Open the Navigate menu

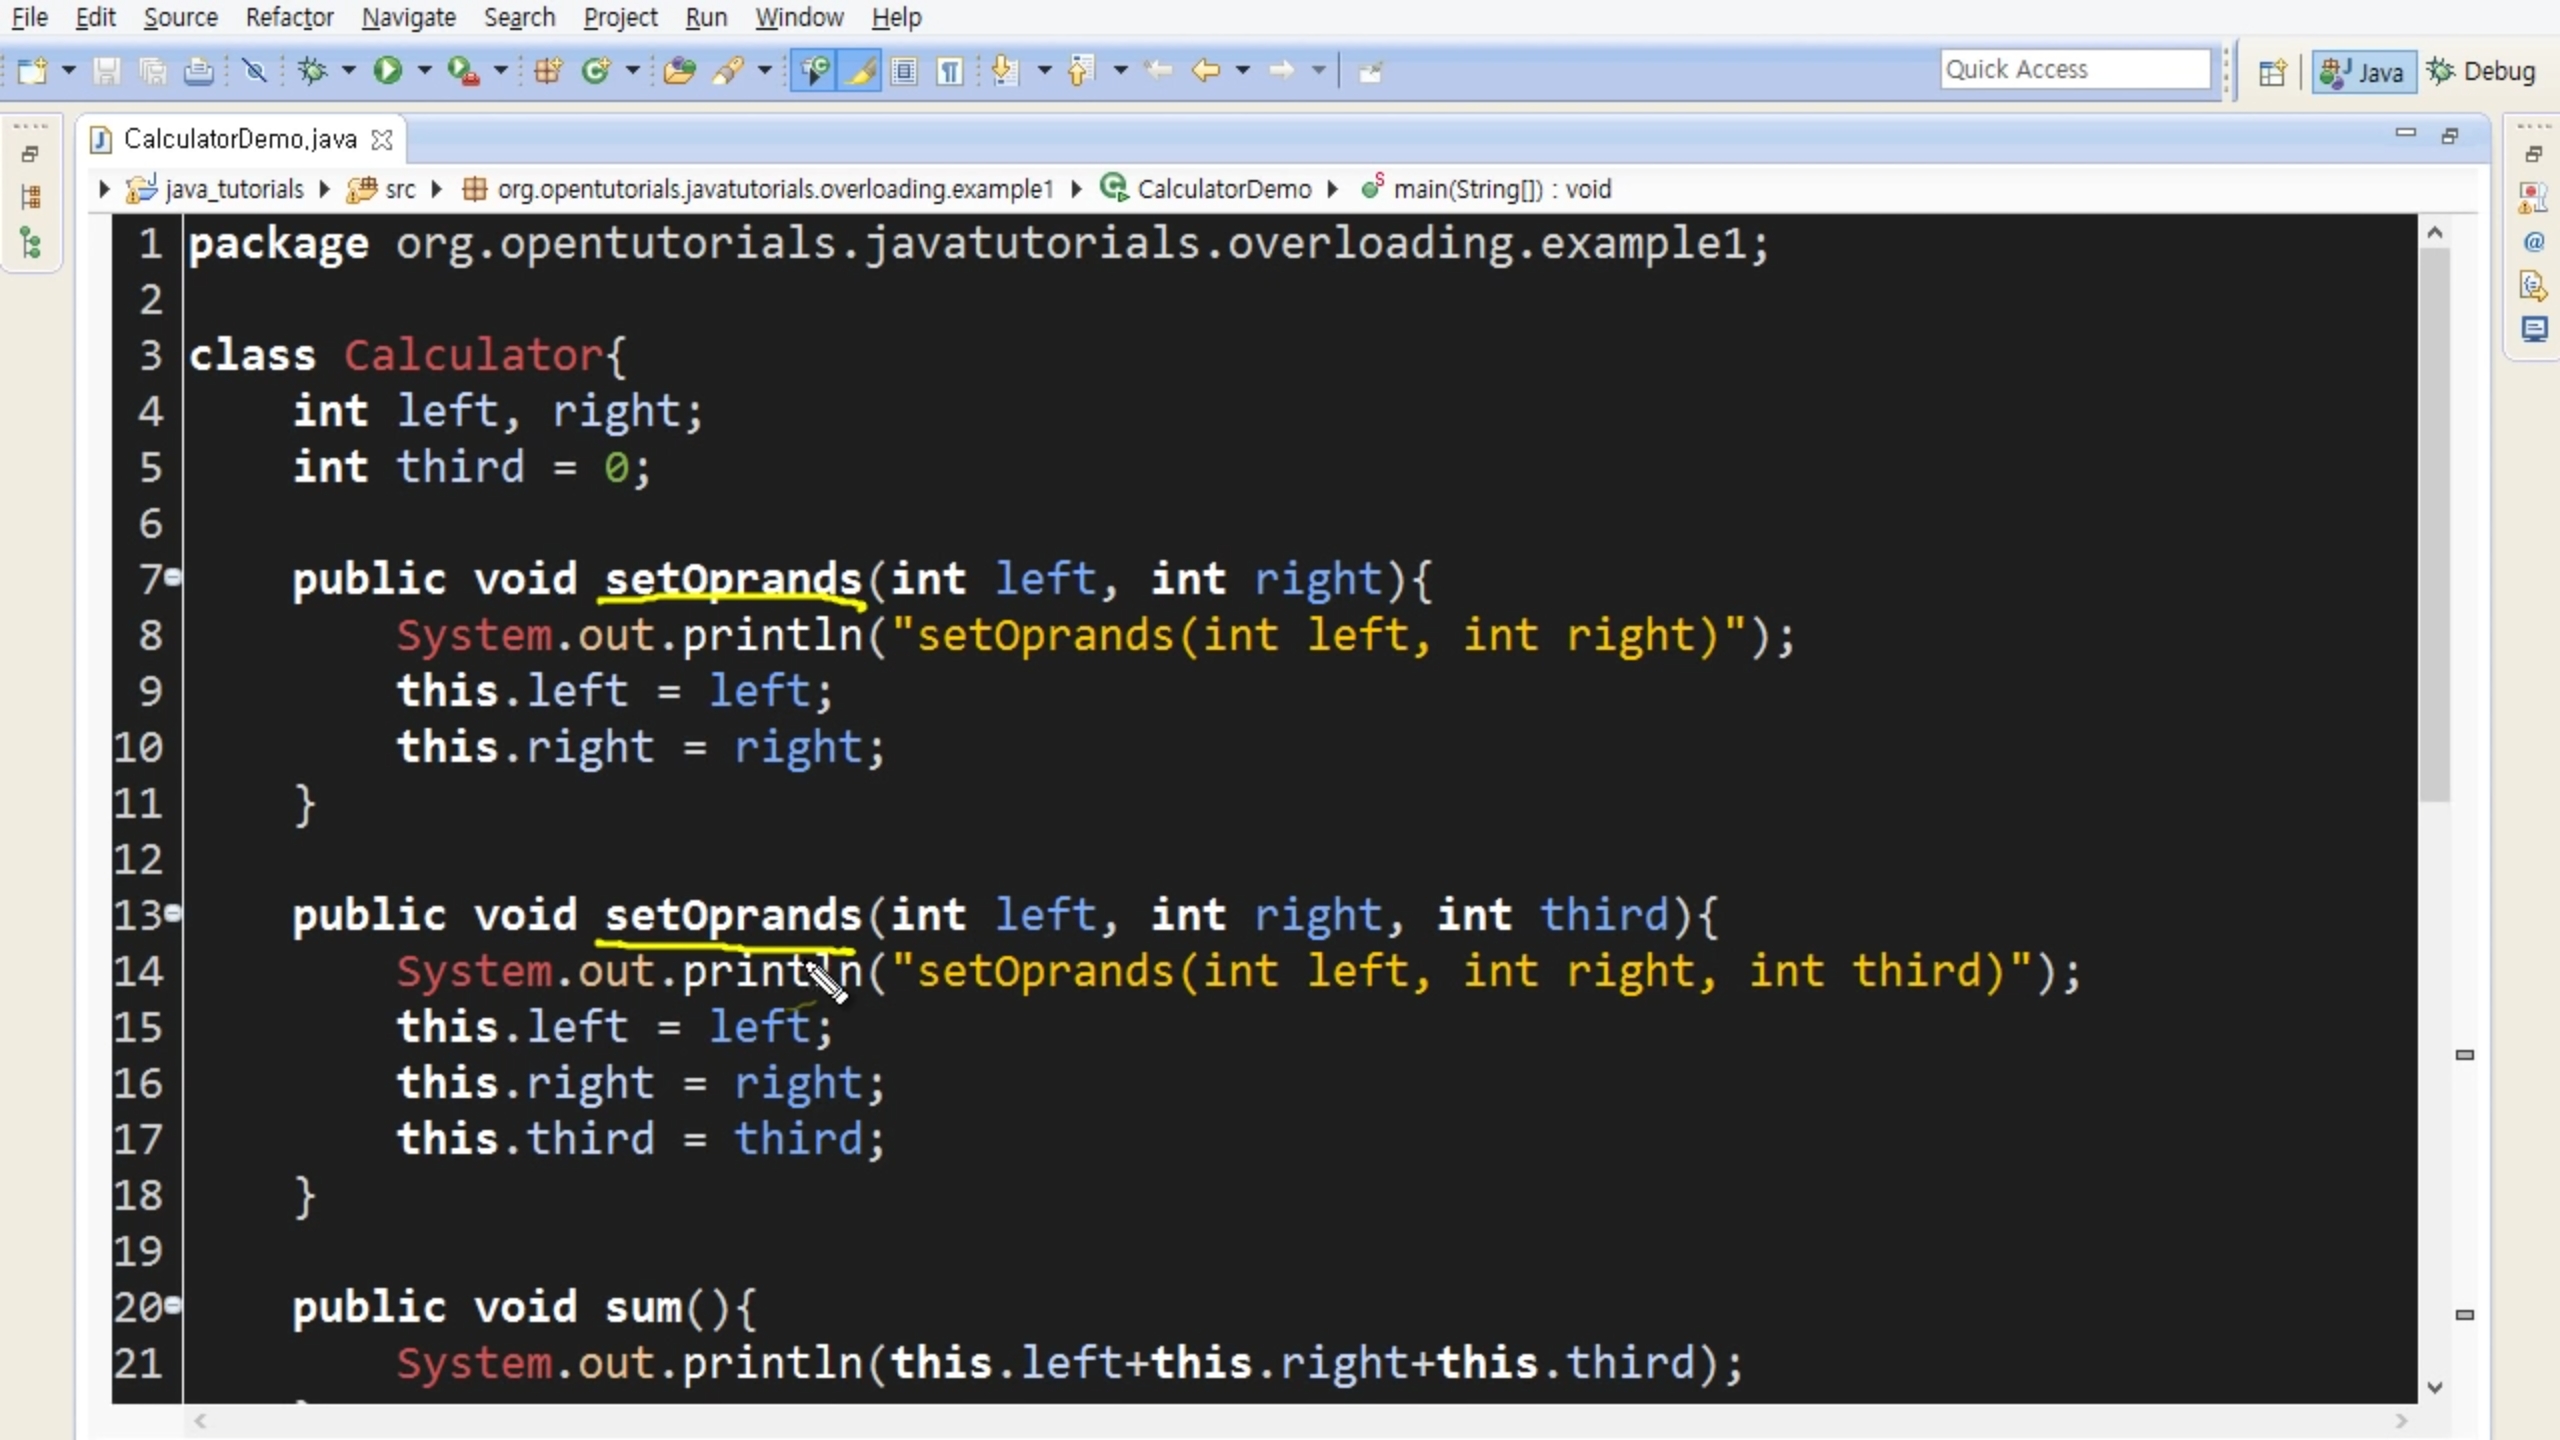click(x=408, y=17)
